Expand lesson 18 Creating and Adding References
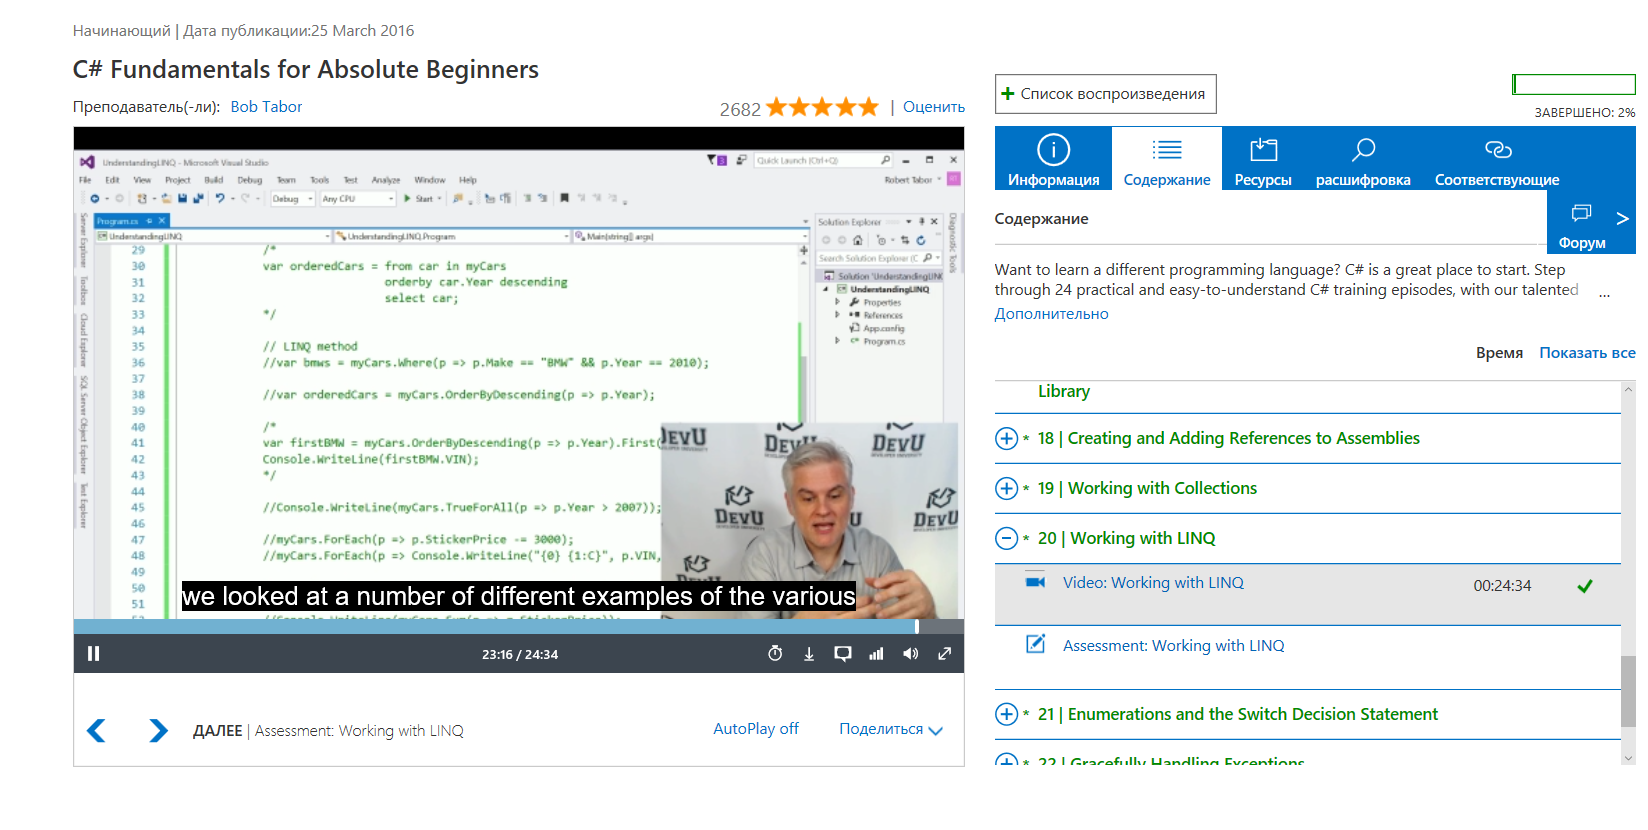 1006,438
